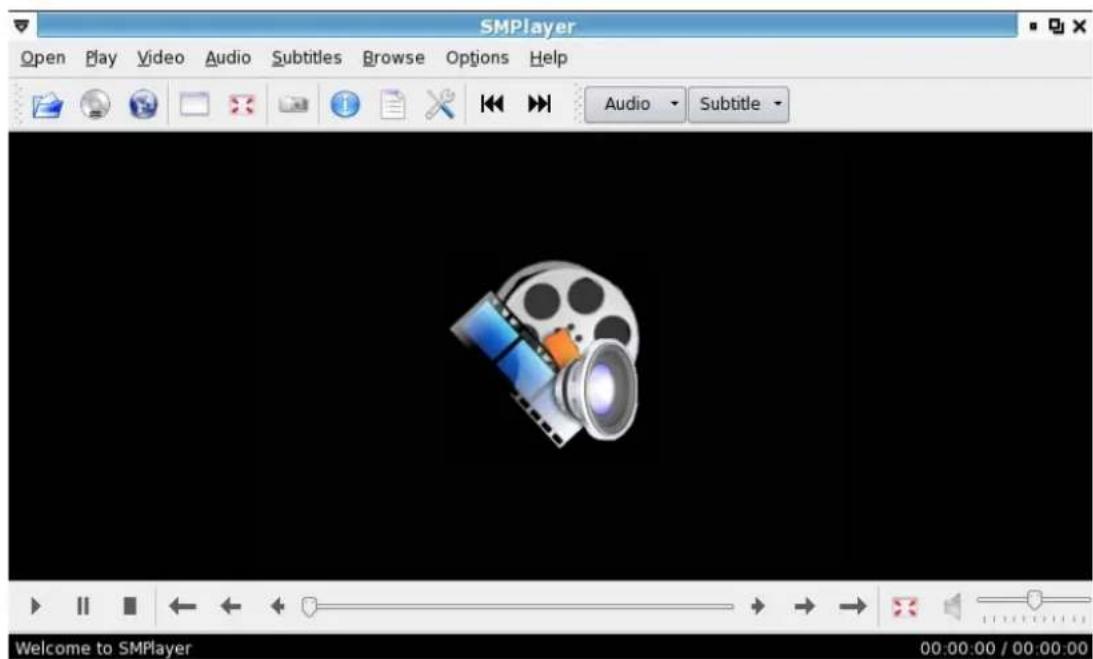The width and height of the screenshot is (1093, 659).
Task: Jump to previous track in the playlist
Action: pyautogui.click(x=492, y=104)
